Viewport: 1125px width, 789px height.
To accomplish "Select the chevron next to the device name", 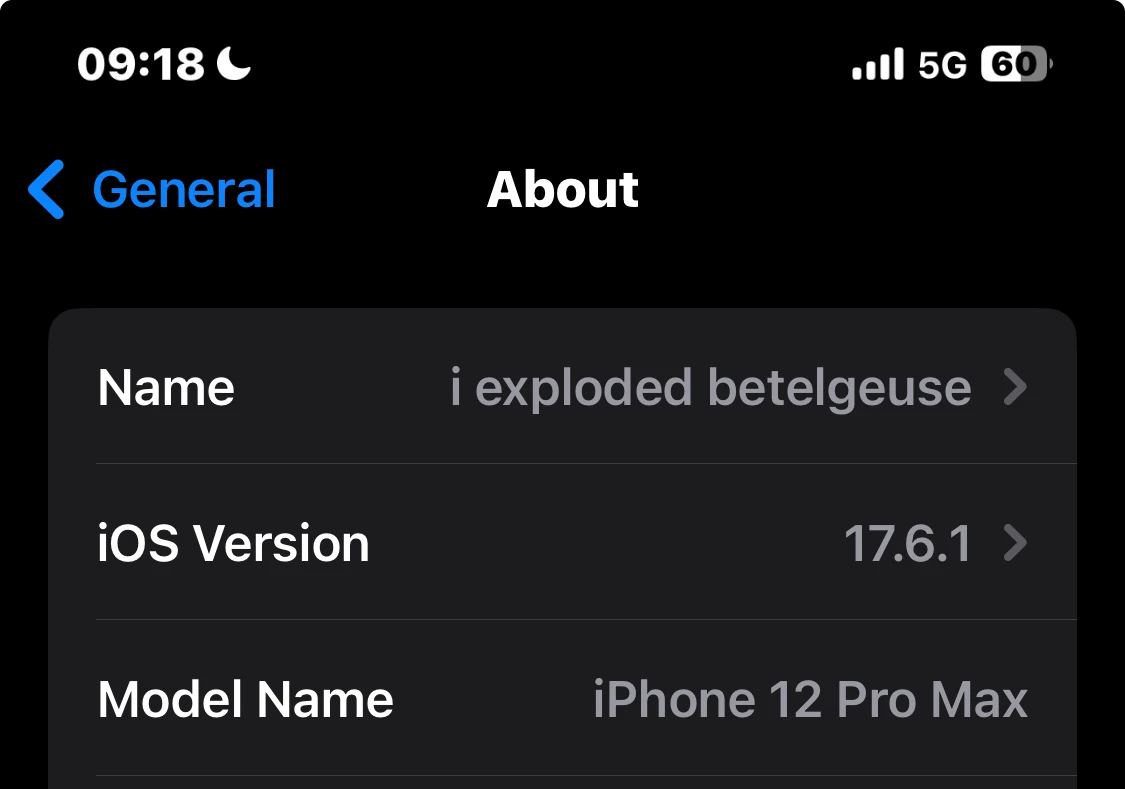I will (x=1016, y=389).
